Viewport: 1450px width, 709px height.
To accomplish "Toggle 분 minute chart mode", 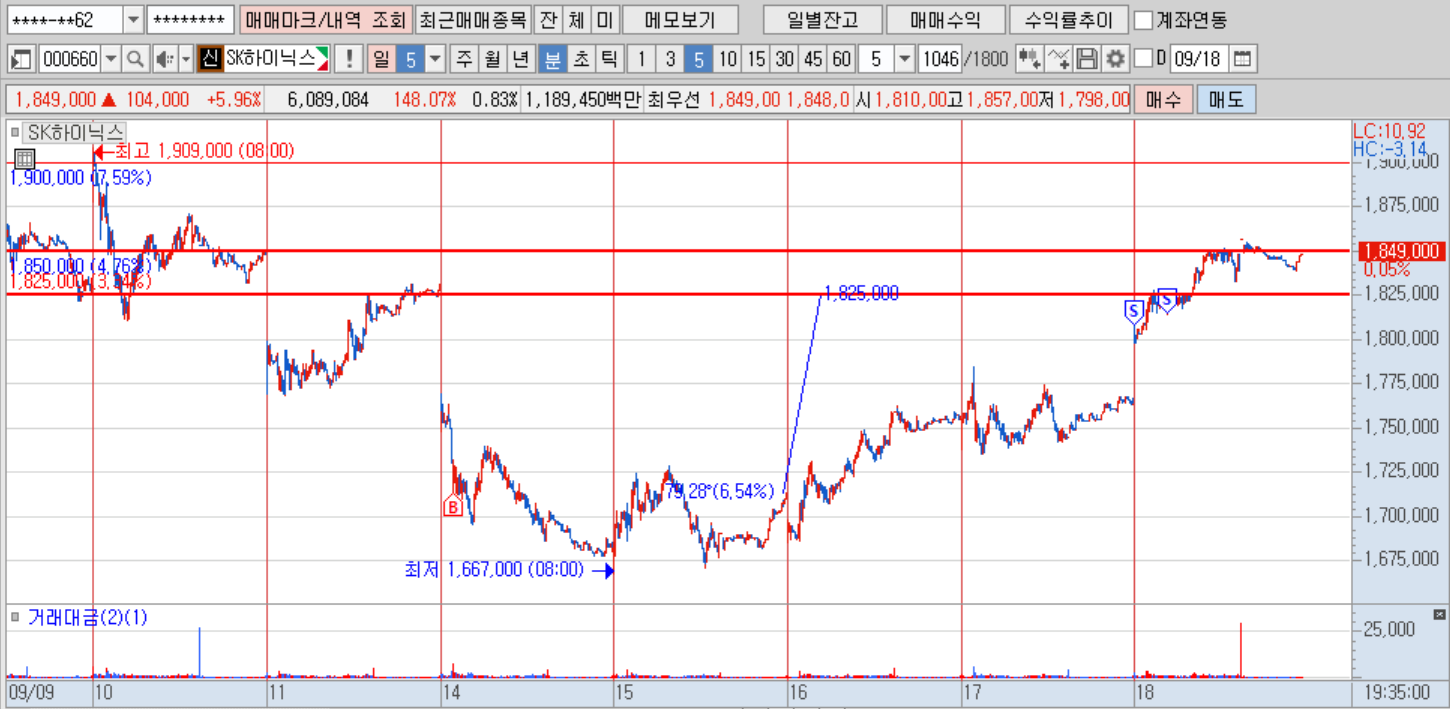I will [x=552, y=59].
